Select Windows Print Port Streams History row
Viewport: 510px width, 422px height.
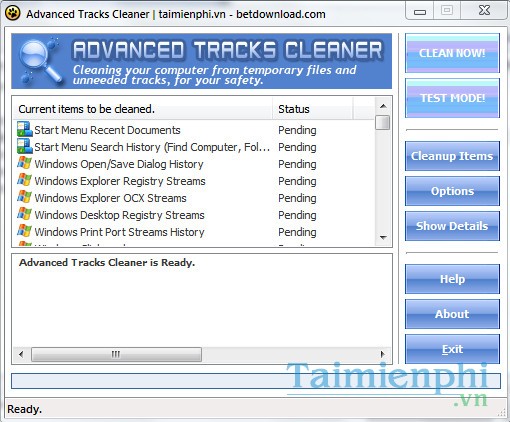[x=193, y=232]
